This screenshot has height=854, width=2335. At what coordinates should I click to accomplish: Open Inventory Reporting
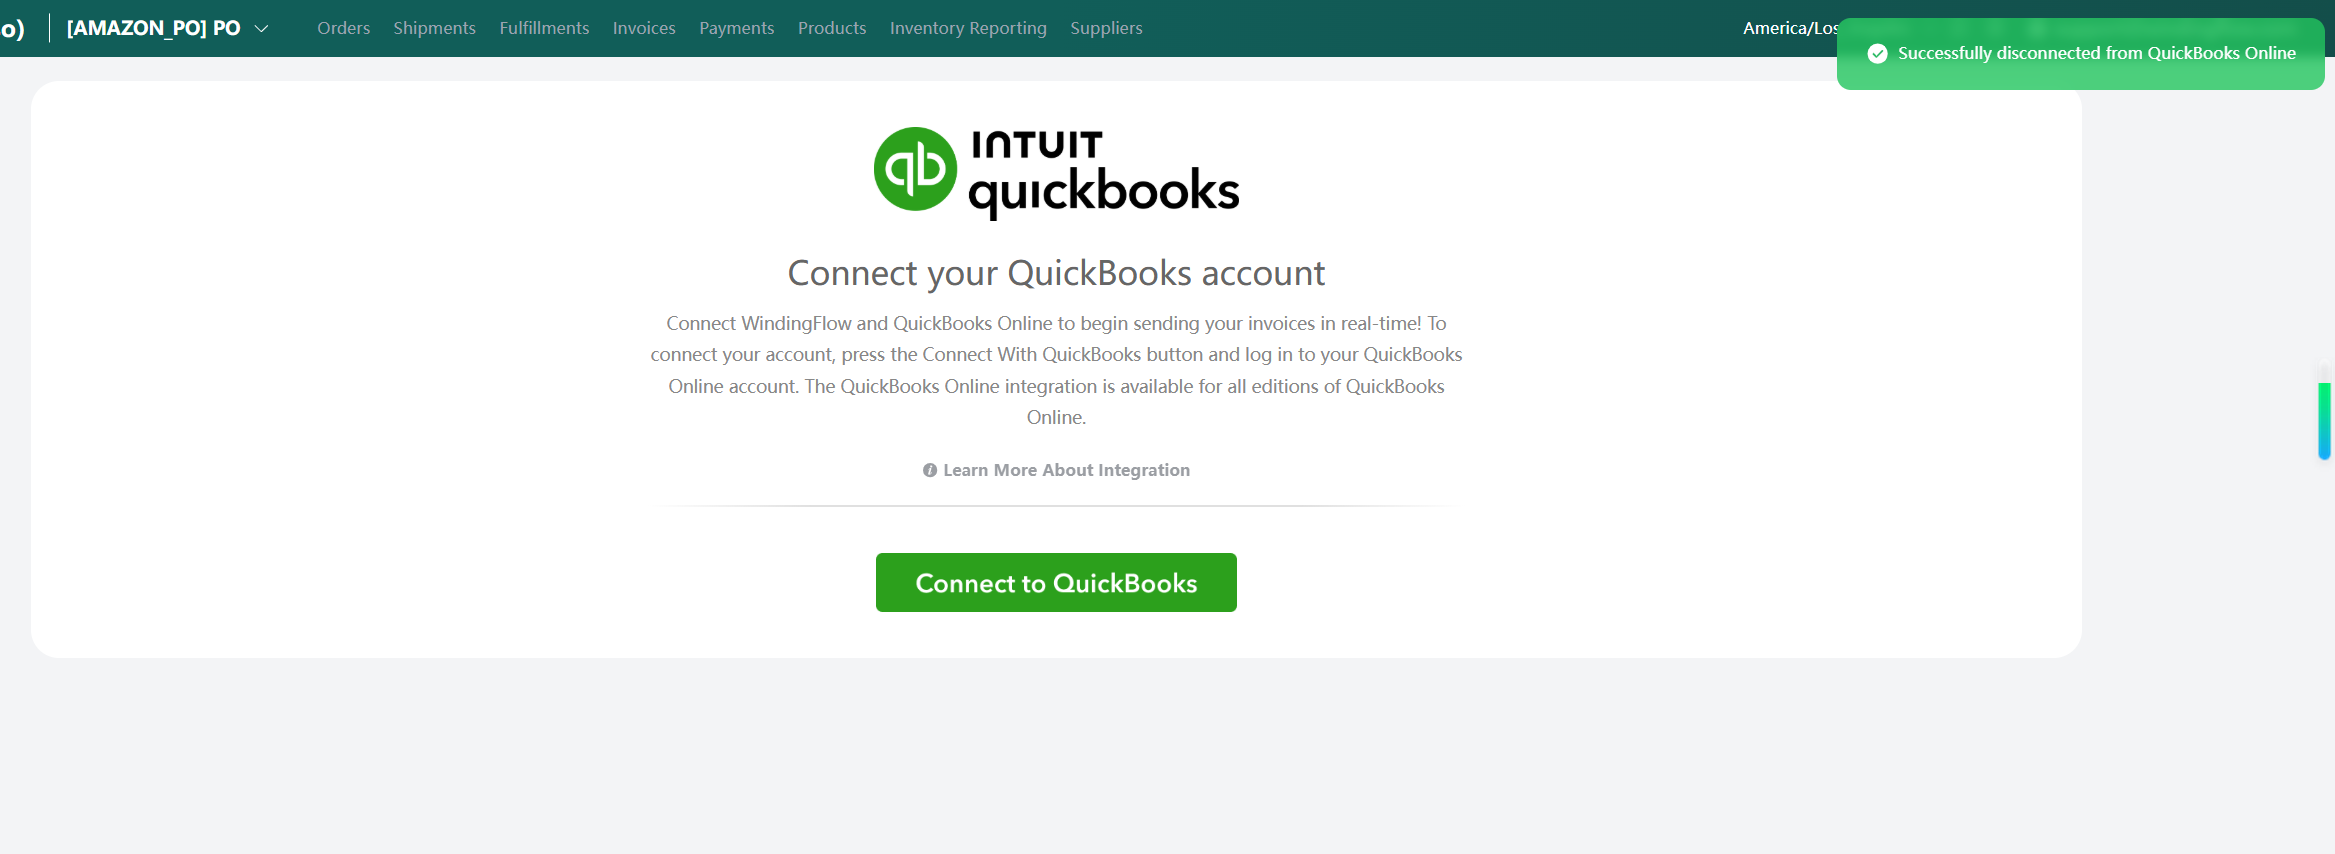click(x=968, y=28)
